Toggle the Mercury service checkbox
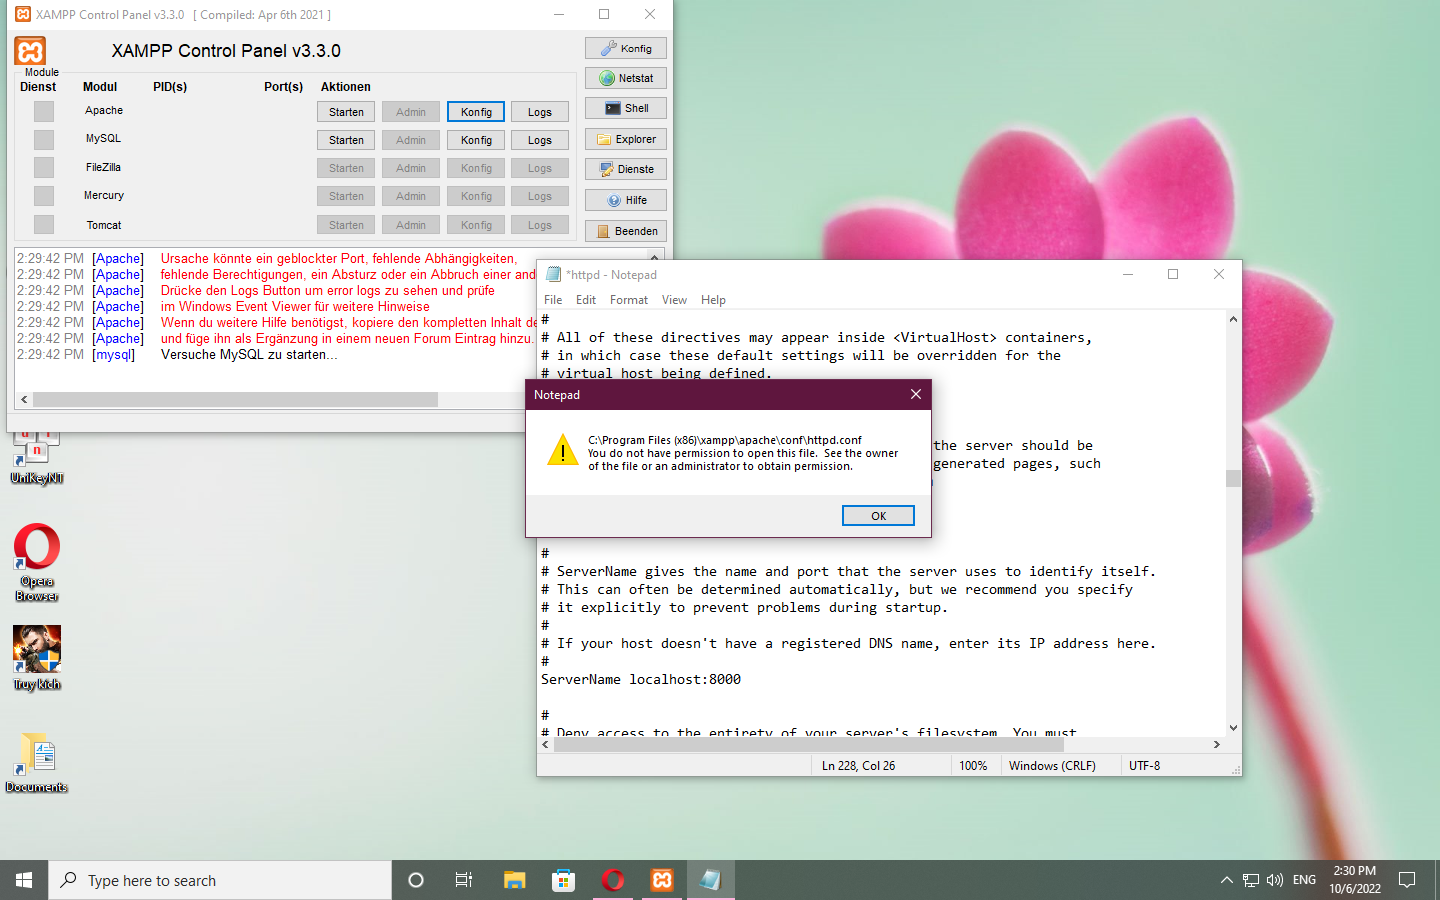 [x=44, y=195]
